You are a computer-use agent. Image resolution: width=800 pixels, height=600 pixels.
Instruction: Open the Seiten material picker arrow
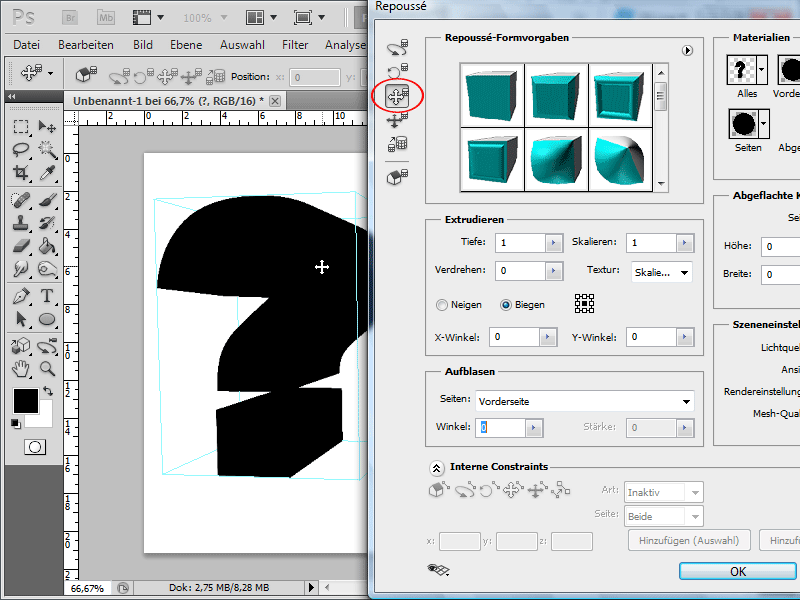click(x=764, y=123)
